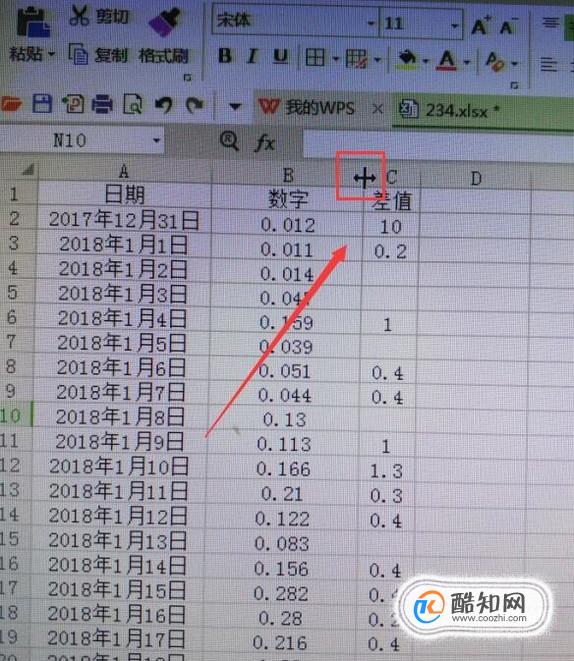Open the font name 宋体 dropdown
This screenshot has height=661, width=574.
(371, 23)
